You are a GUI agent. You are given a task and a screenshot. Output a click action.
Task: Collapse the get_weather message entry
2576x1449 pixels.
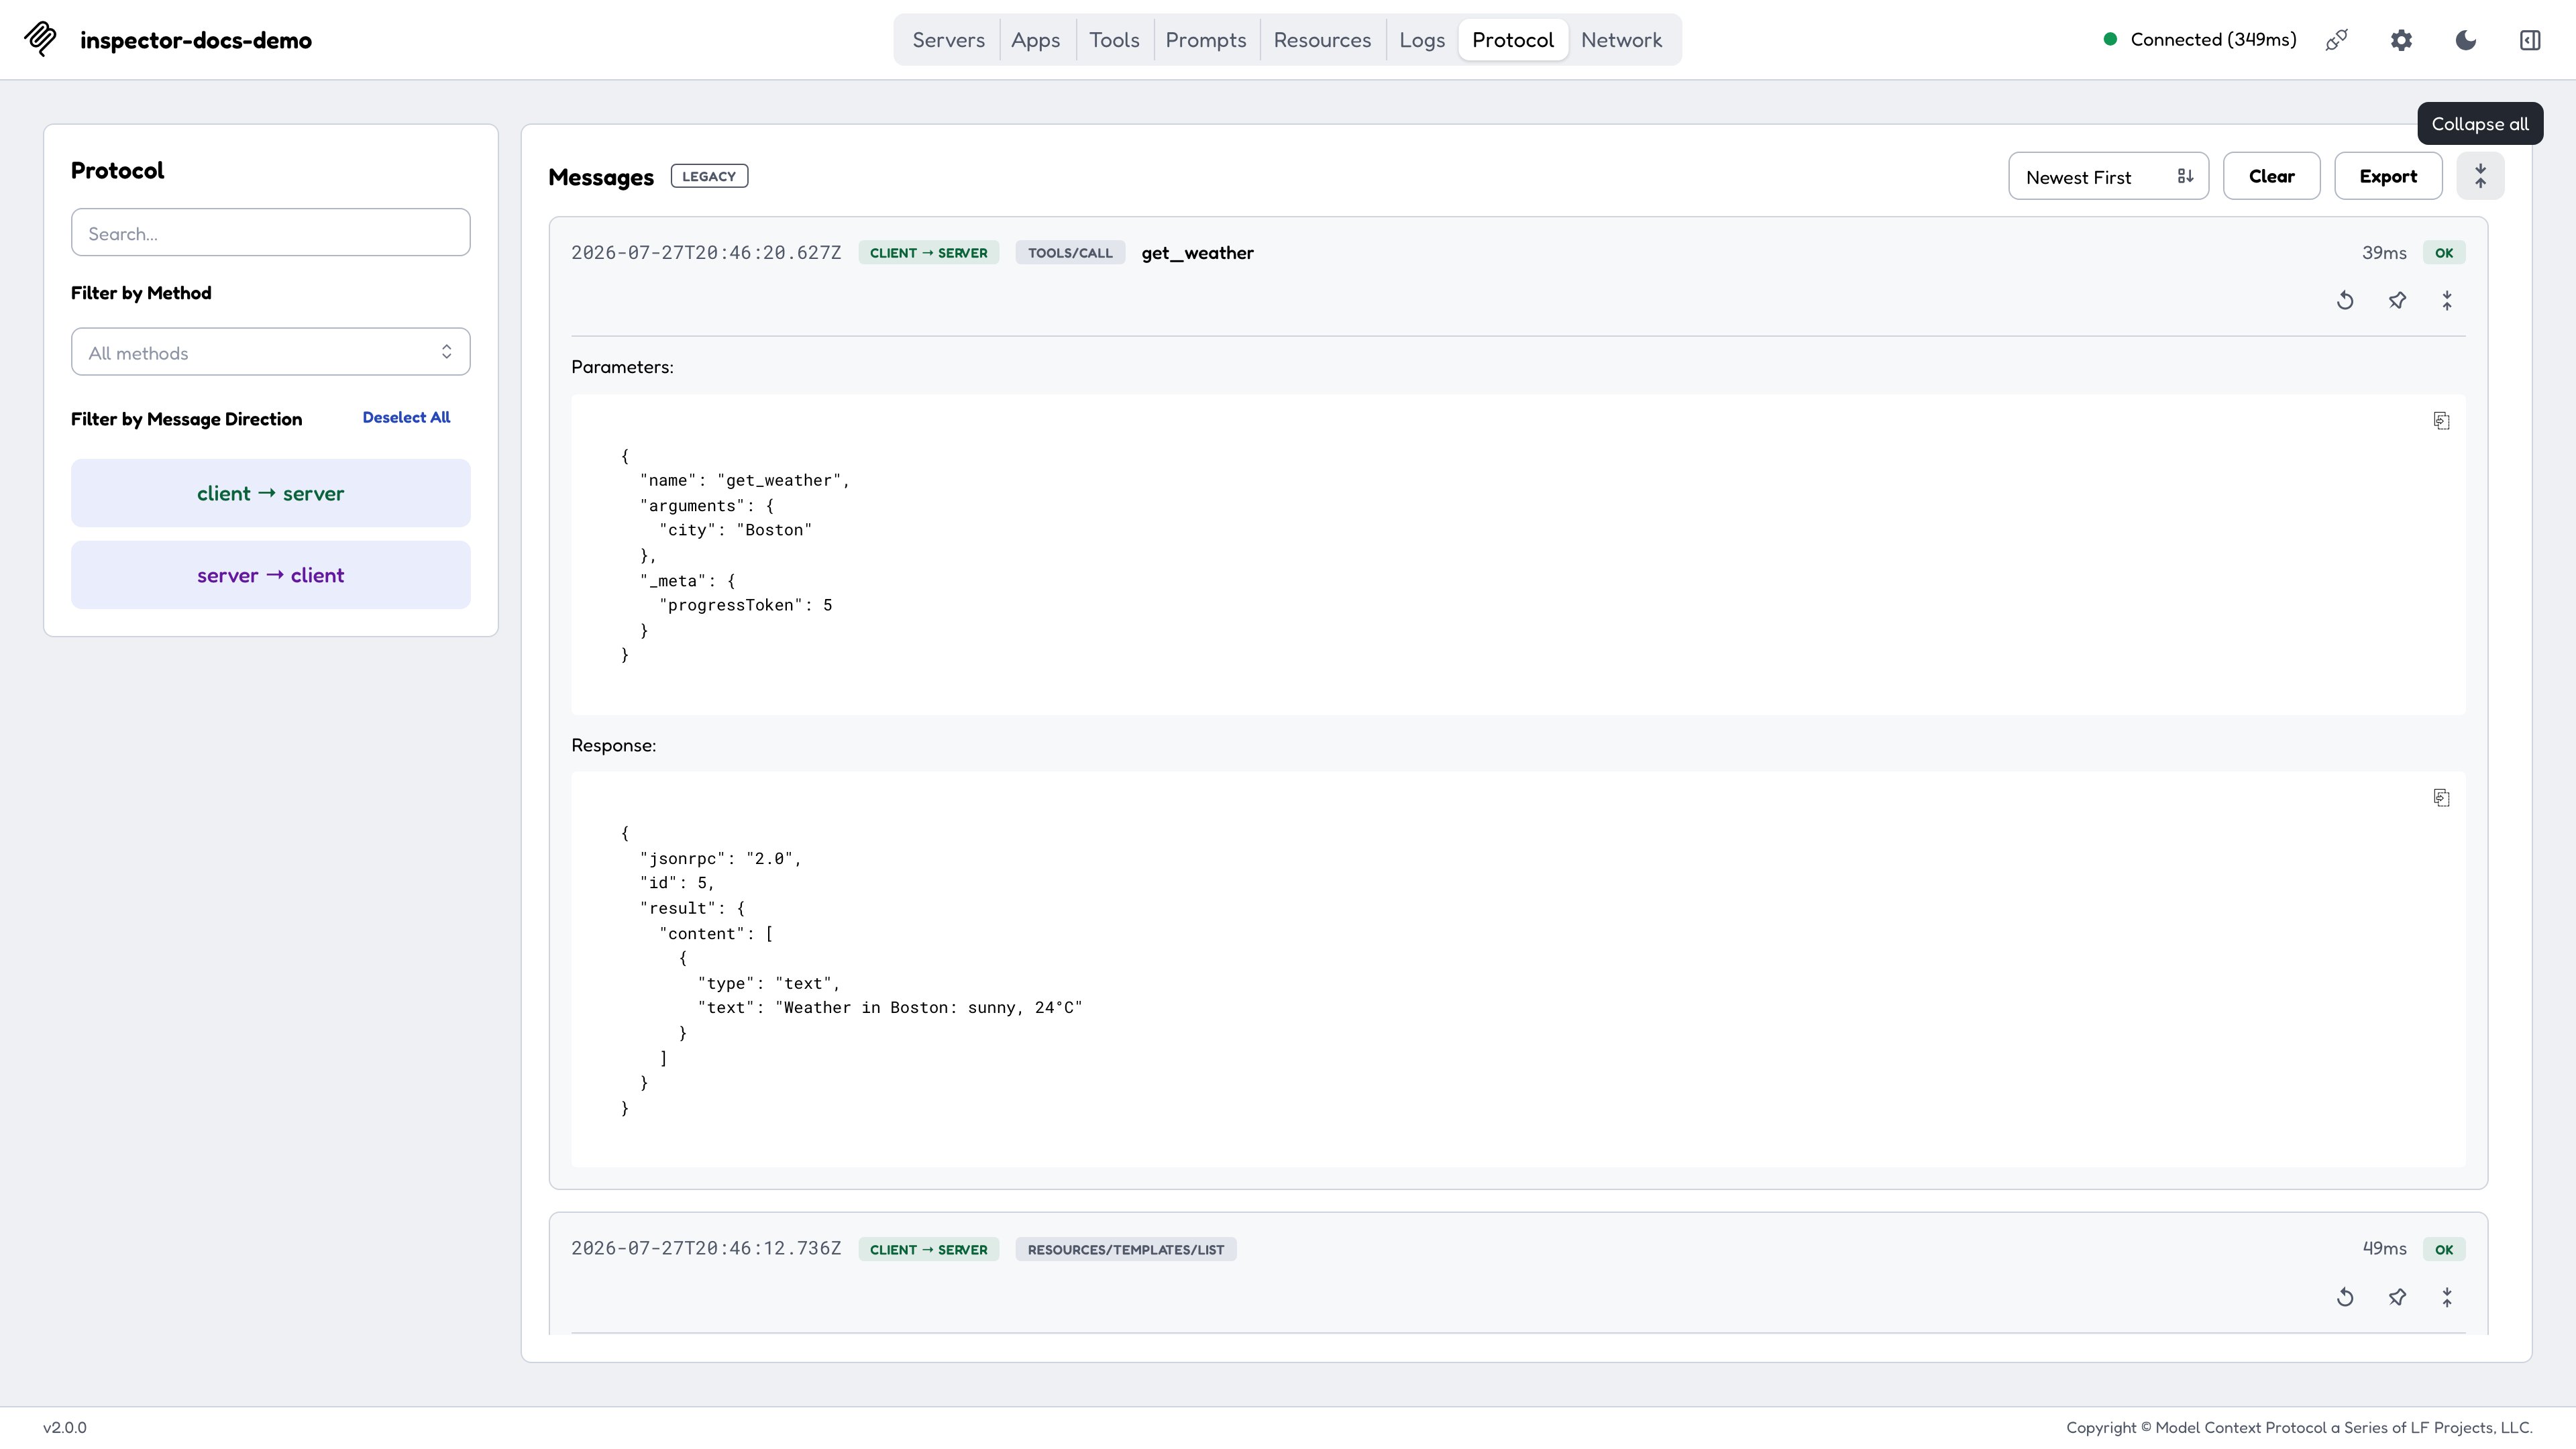coord(2447,300)
